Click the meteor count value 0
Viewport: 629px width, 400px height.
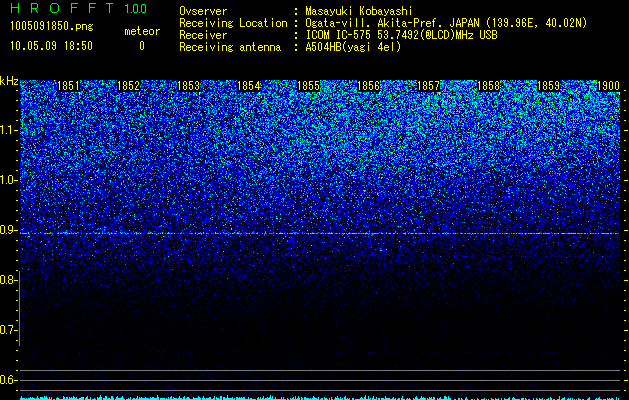point(142,46)
